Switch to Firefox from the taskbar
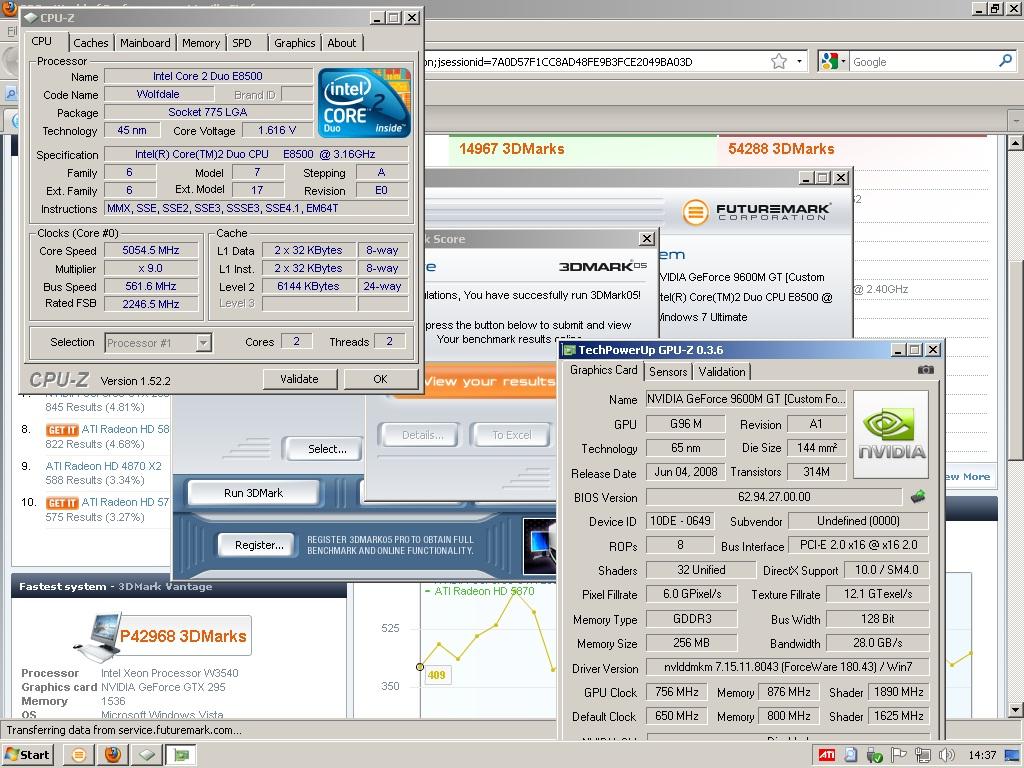The height and width of the screenshot is (768, 1024). point(113,755)
